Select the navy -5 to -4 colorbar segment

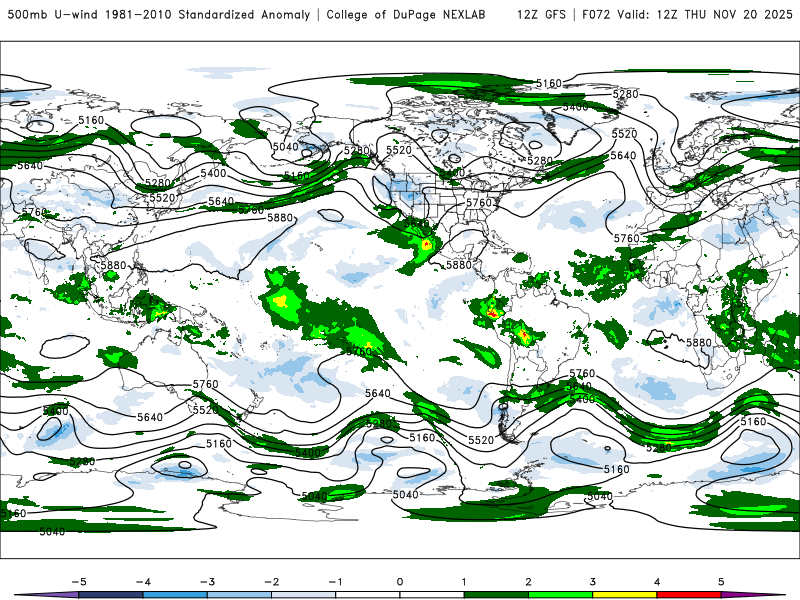click(111, 595)
